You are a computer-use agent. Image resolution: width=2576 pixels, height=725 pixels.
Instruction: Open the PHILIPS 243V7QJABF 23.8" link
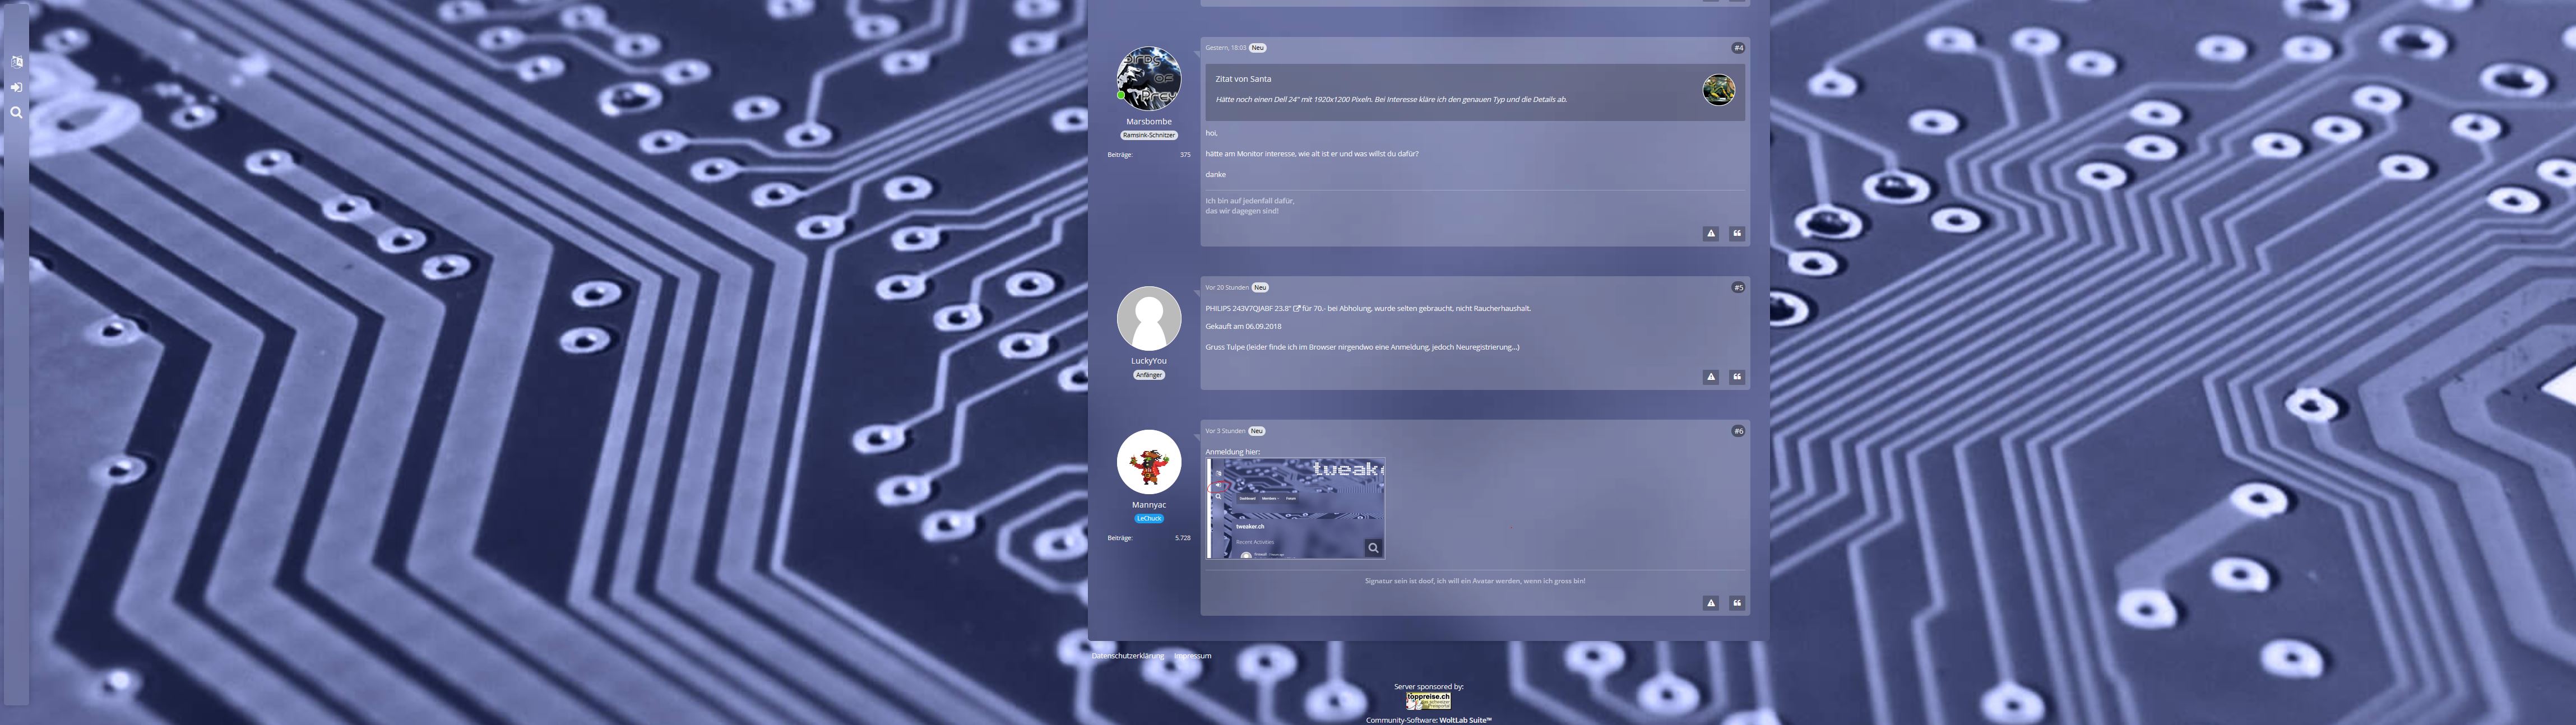(1250, 309)
